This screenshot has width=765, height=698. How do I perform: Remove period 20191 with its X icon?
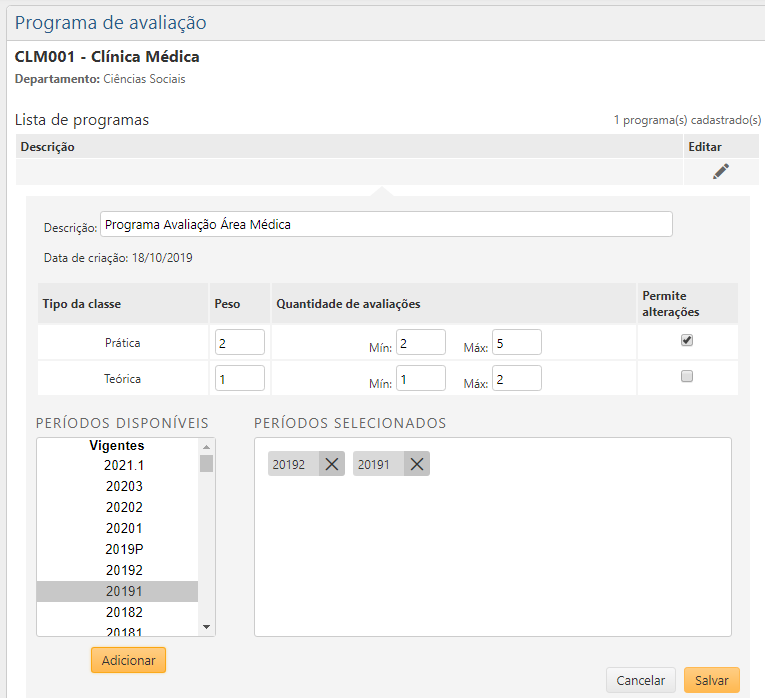(417, 464)
